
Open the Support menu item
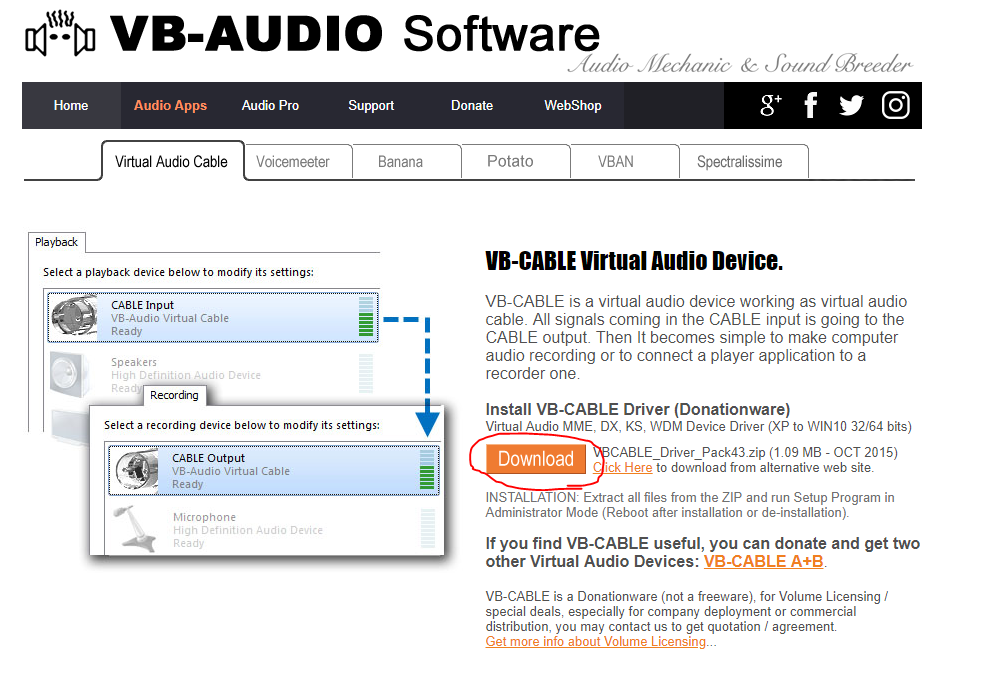pos(371,105)
